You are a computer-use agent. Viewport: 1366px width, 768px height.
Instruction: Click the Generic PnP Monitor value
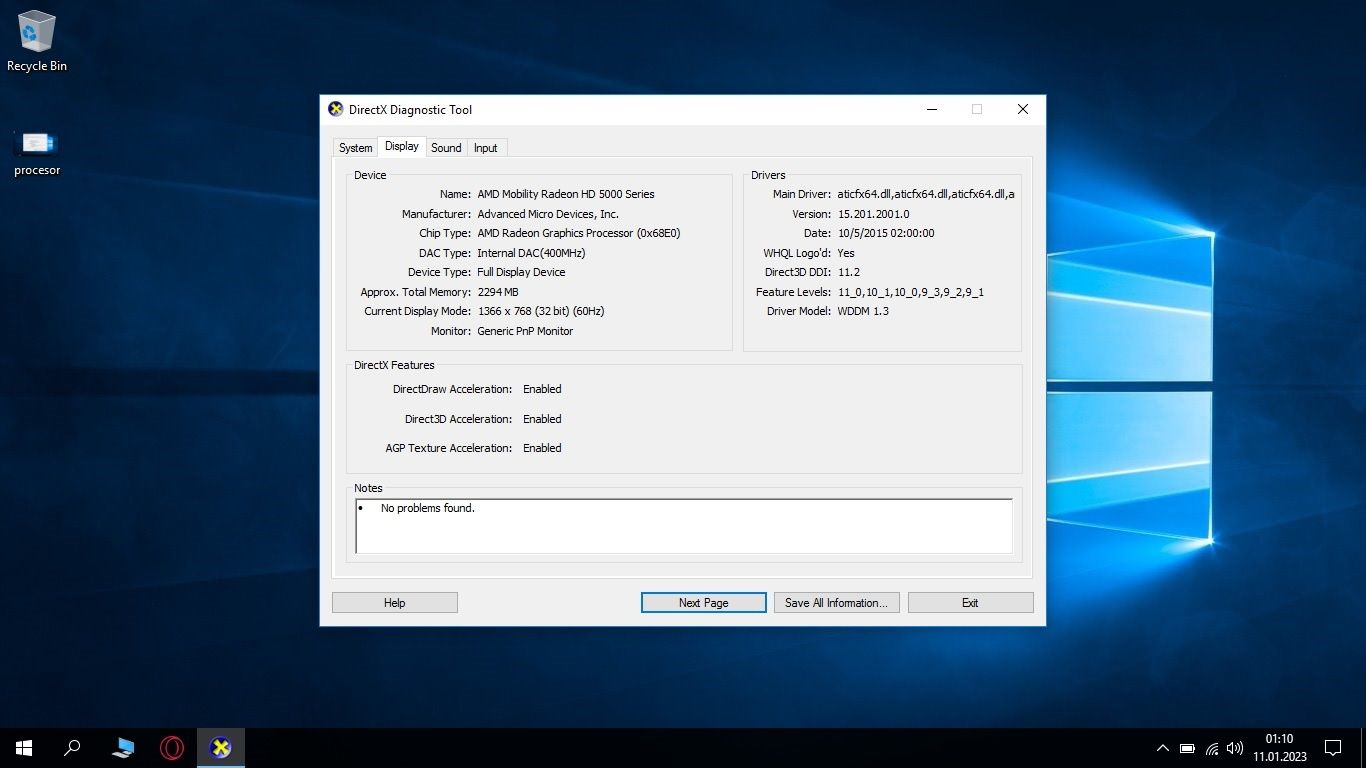click(525, 331)
